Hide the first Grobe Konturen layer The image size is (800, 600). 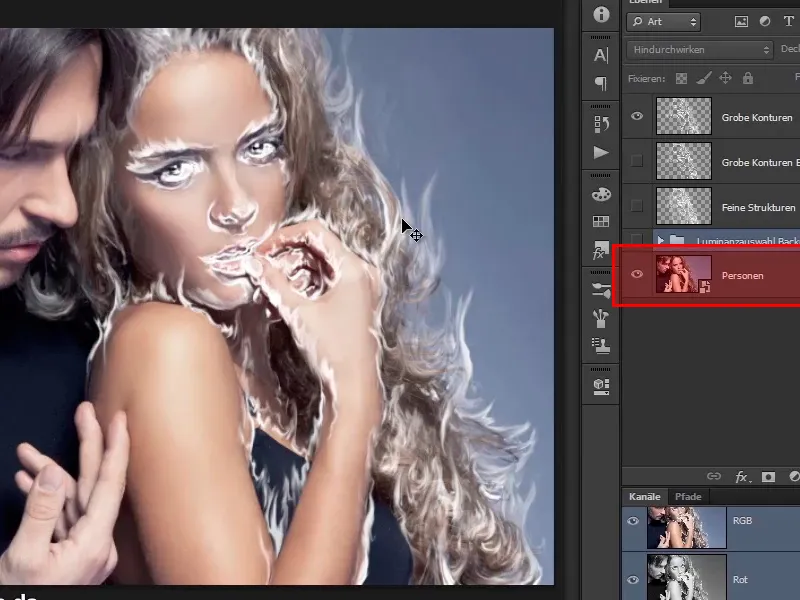pos(637,116)
